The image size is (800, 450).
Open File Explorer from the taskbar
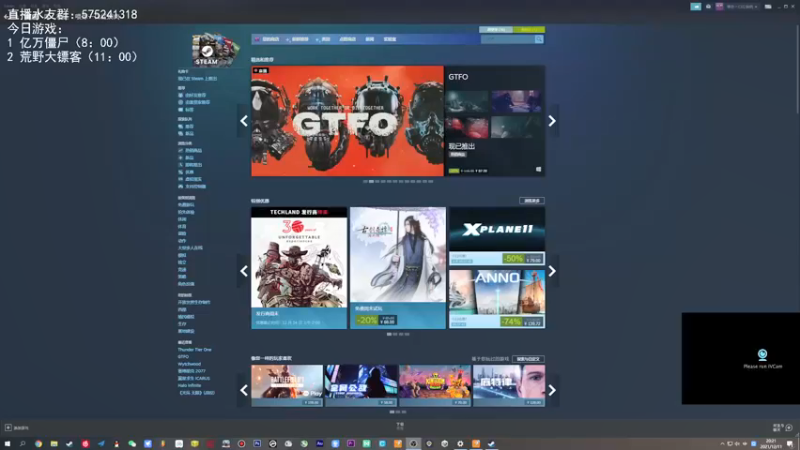(54, 444)
